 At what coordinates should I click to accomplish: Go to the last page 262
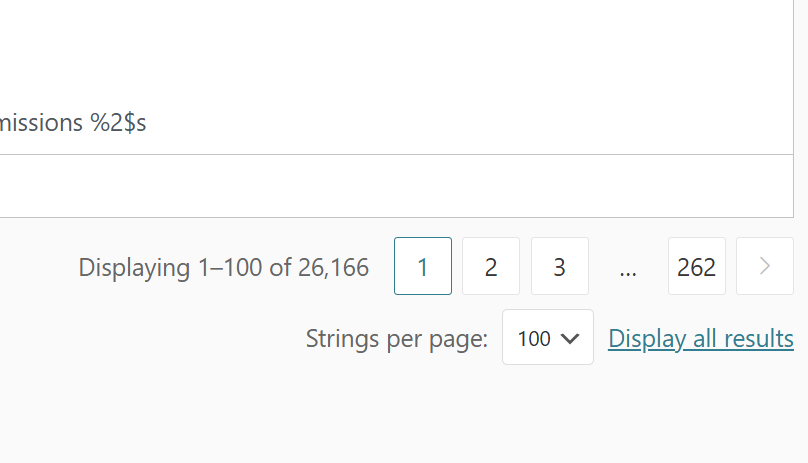pos(697,266)
